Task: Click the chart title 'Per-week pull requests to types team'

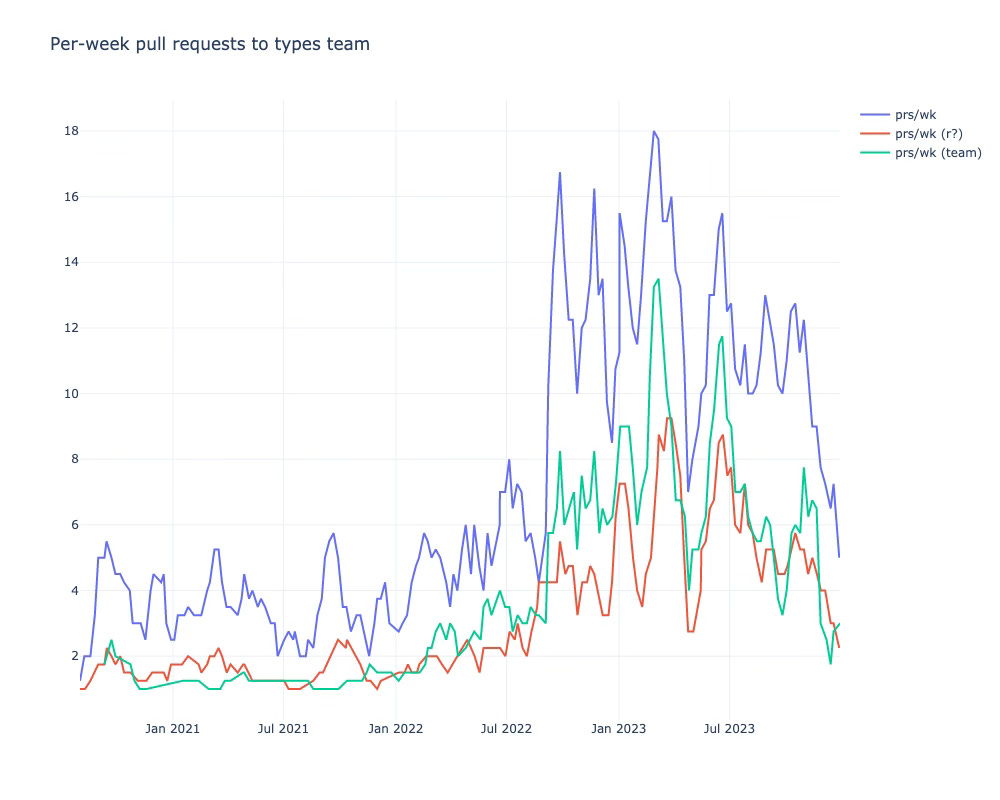Action: pos(210,44)
